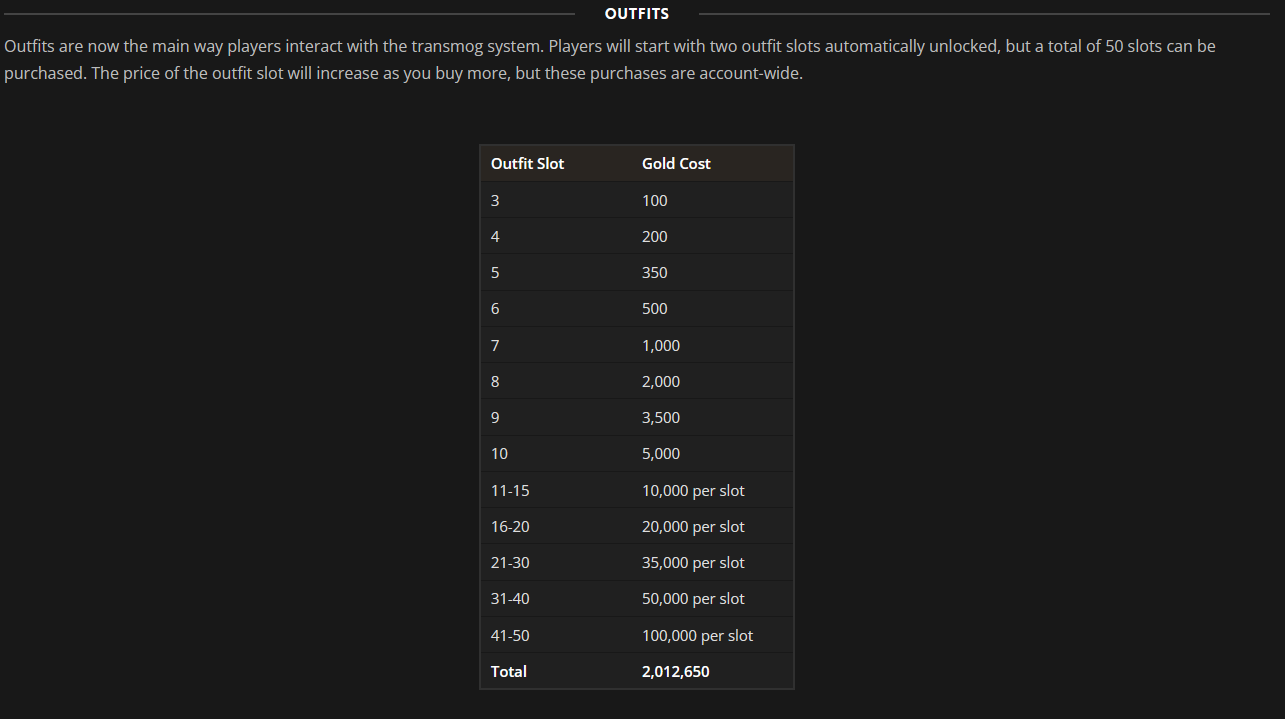Click the 3,500 gold cost cell
This screenshot has height=719, width=1285.
click(661, 418)
